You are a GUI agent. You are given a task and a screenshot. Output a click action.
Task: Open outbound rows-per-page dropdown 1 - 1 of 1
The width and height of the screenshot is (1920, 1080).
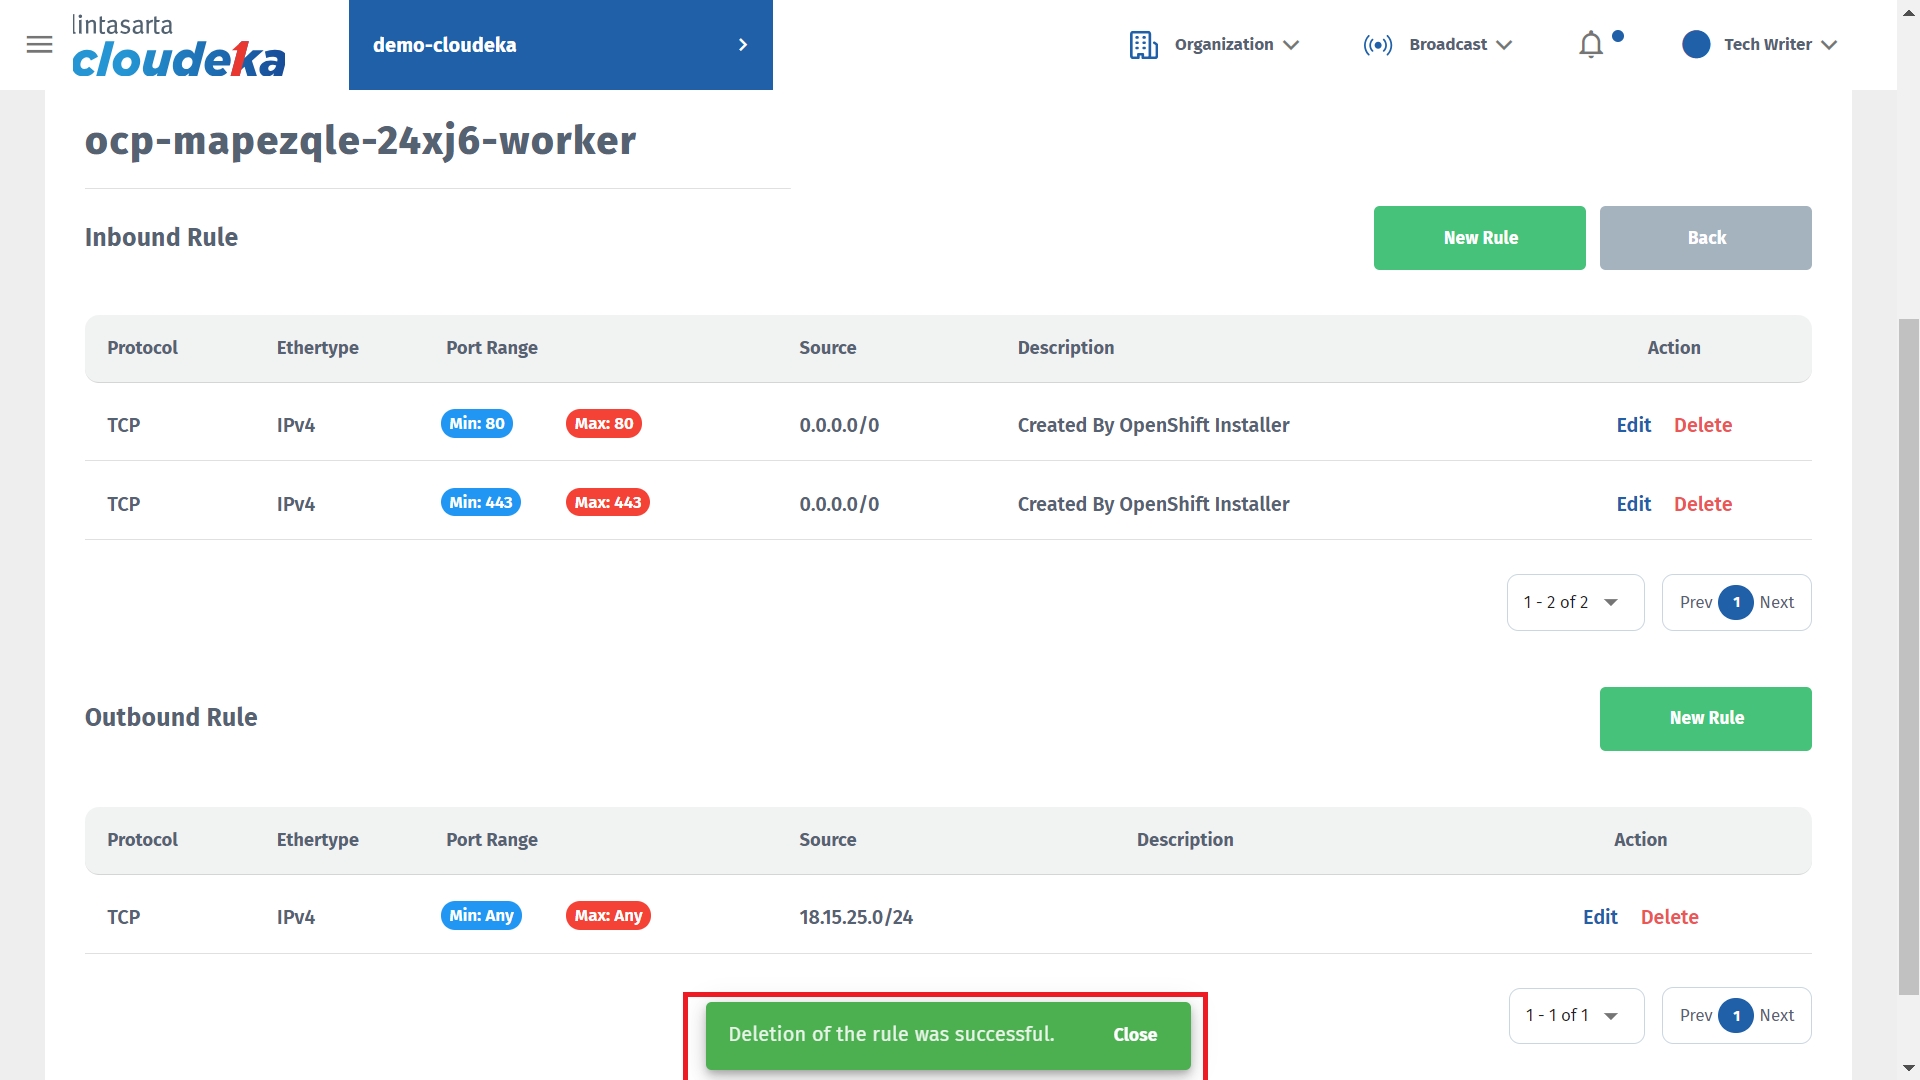(x=1575, y=1015)
